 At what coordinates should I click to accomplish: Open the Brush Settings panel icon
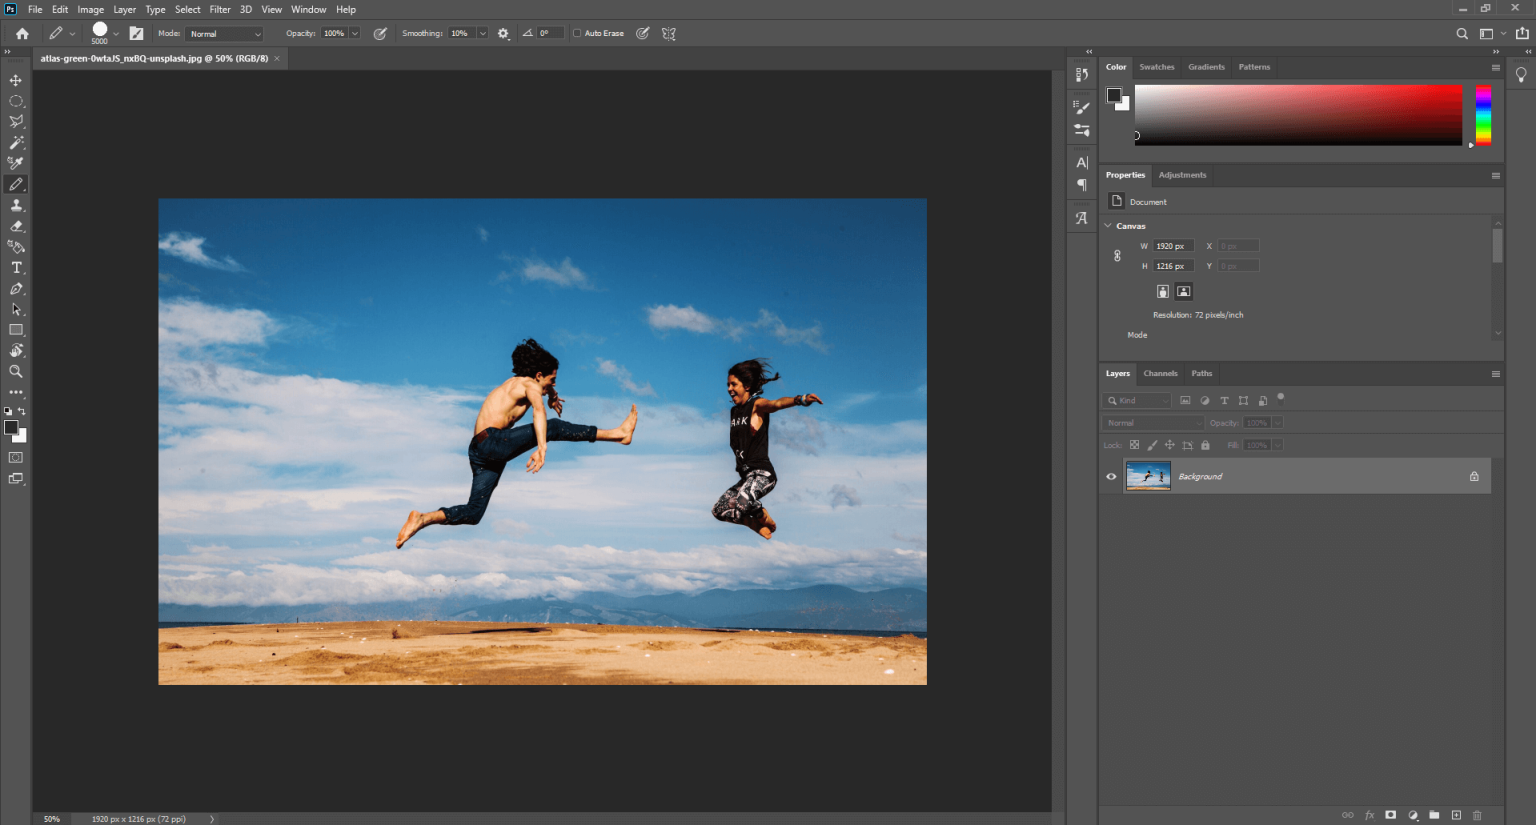[x=1081, y=107]
